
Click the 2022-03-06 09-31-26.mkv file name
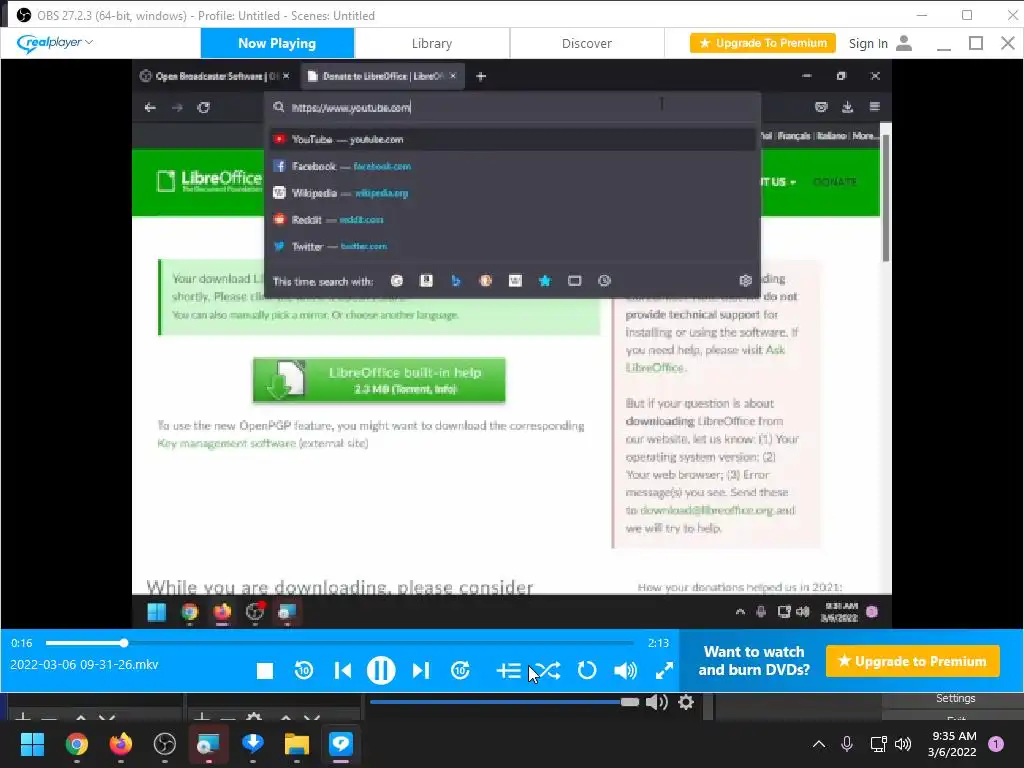(x=84, y=665)
